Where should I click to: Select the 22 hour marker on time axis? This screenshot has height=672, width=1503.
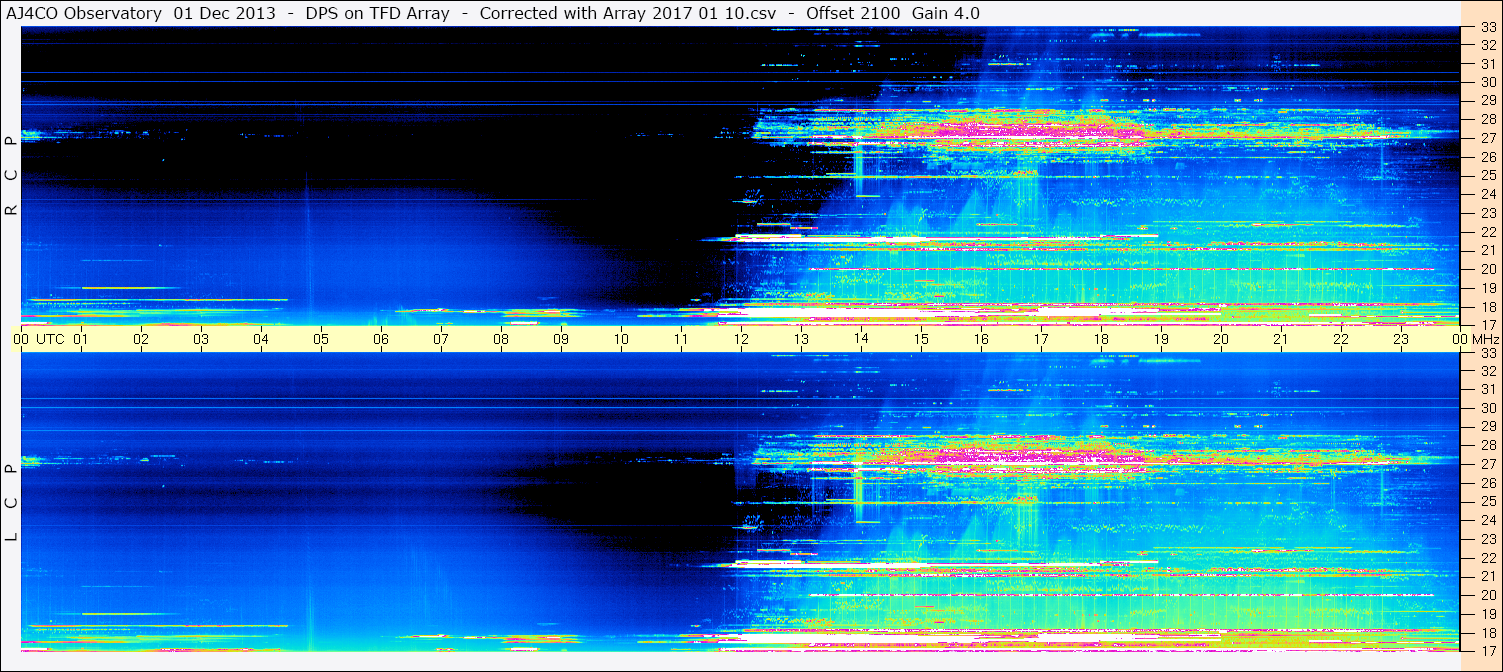pos(1341,339)
